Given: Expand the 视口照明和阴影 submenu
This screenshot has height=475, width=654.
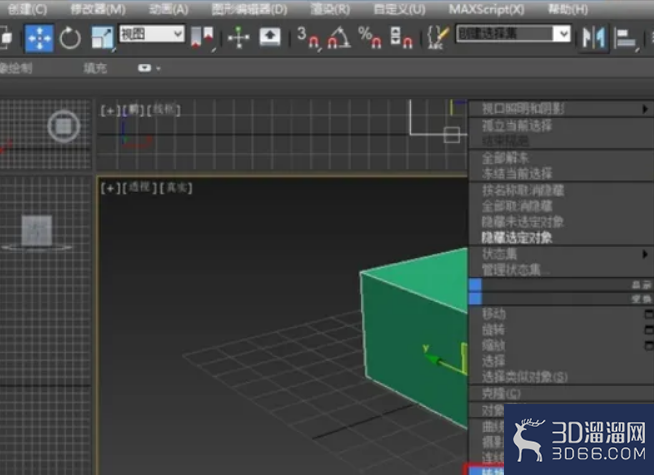Looking at the screenshot, I should pyautogui.click(x=561, y=109).
